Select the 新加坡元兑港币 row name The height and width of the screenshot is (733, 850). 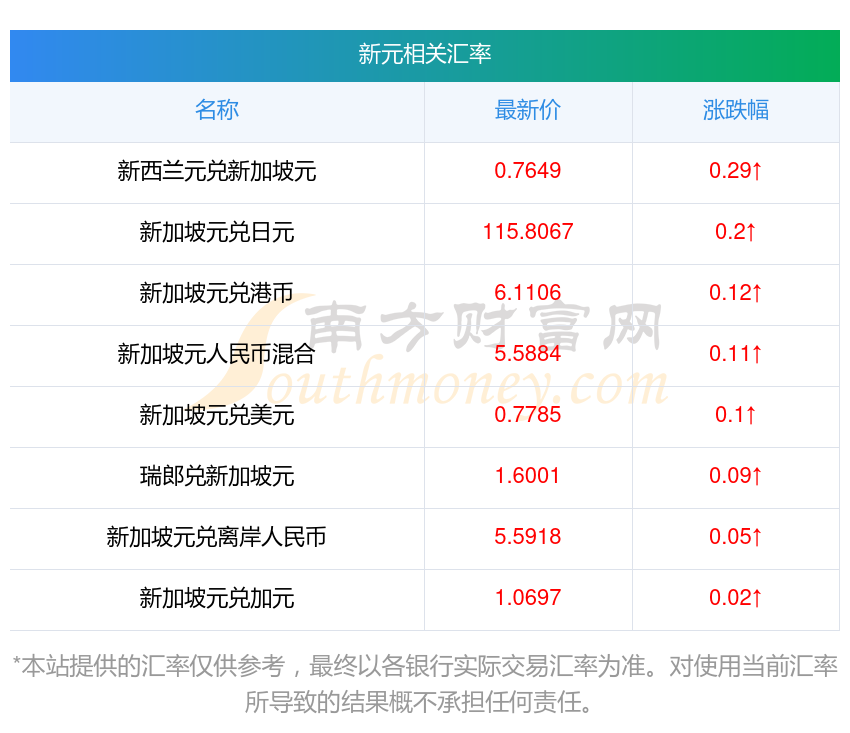coord(217,293)
